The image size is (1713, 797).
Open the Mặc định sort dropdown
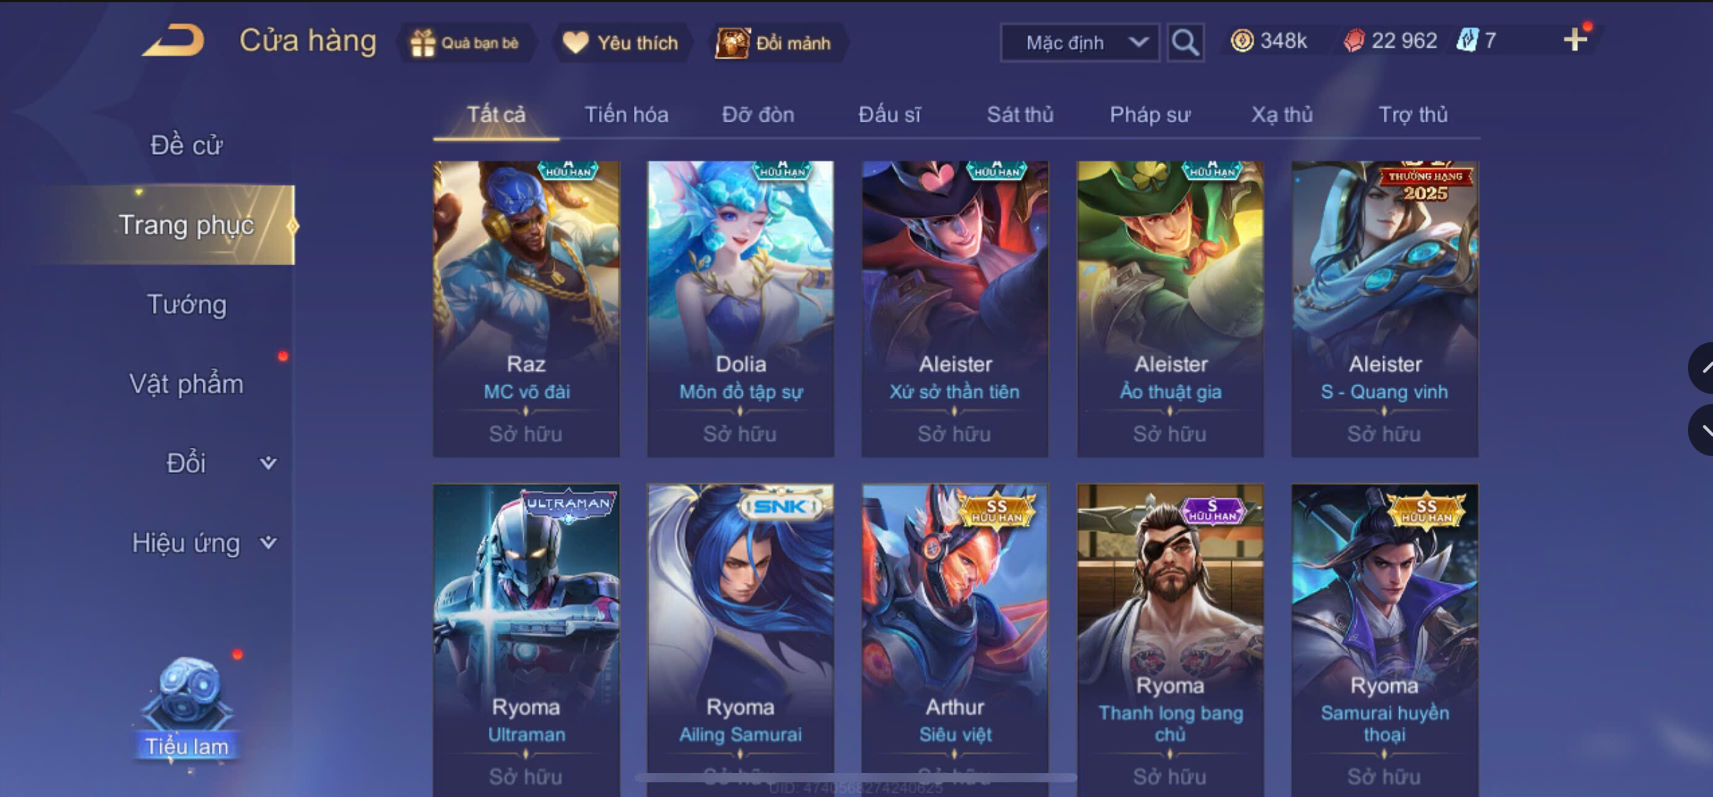coord(1080,43)
